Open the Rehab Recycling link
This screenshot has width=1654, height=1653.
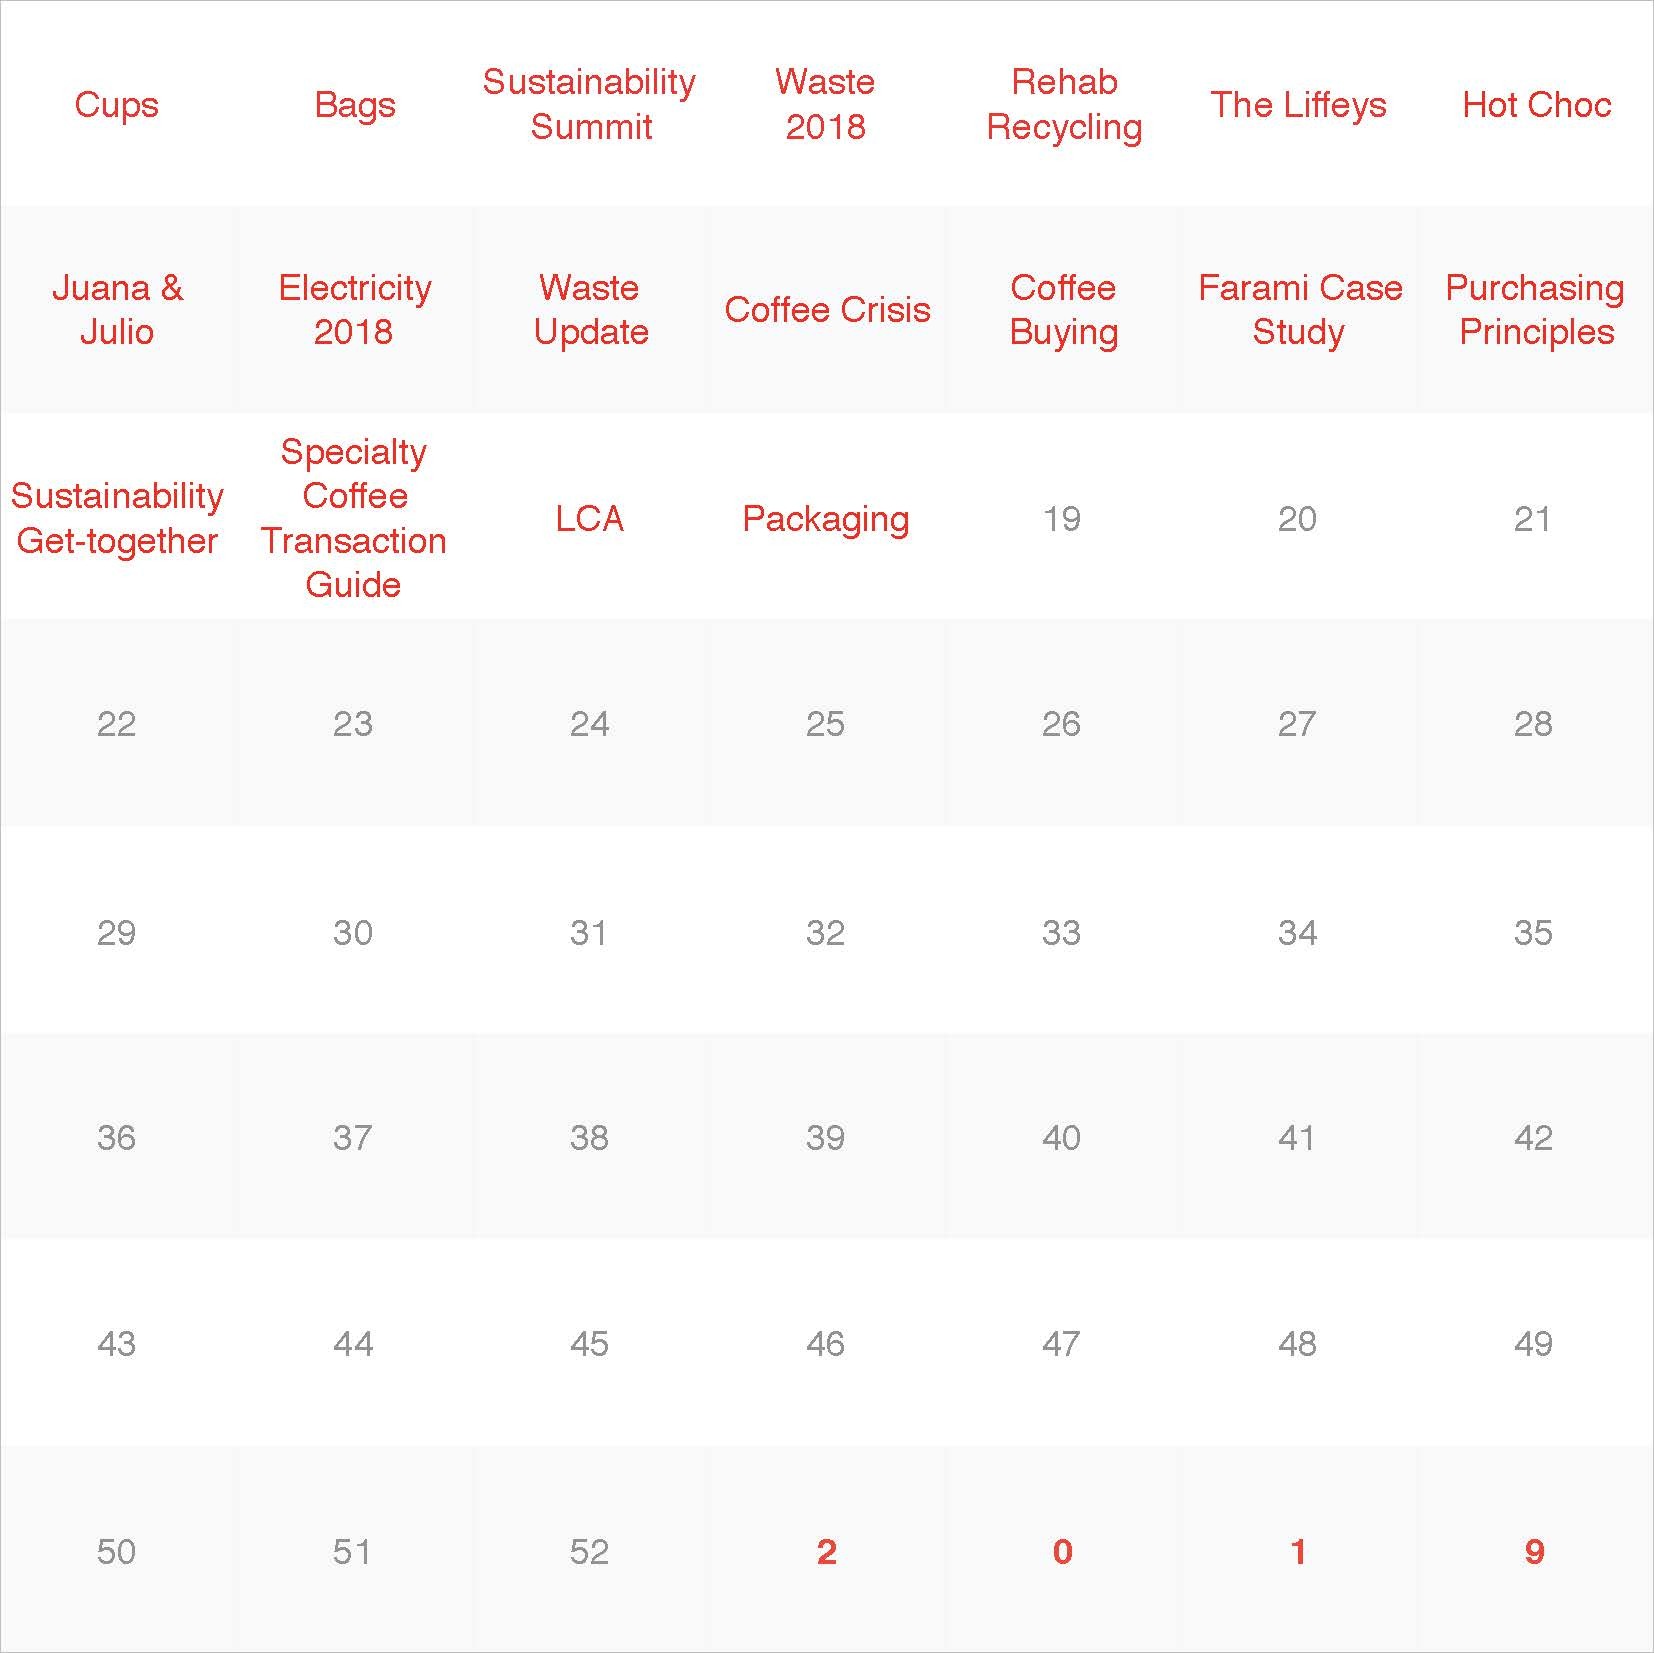1064,104
